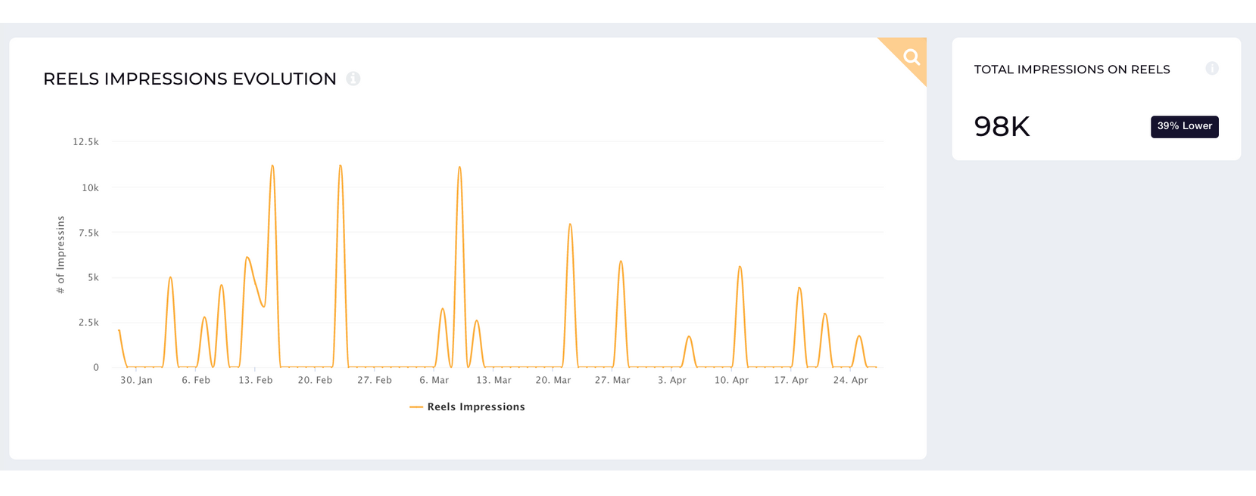Image resolution: width=1256 pixels, height=496 pixels.
Task: Click the 24. Apr x-axis label
Action: pos(851,381)
